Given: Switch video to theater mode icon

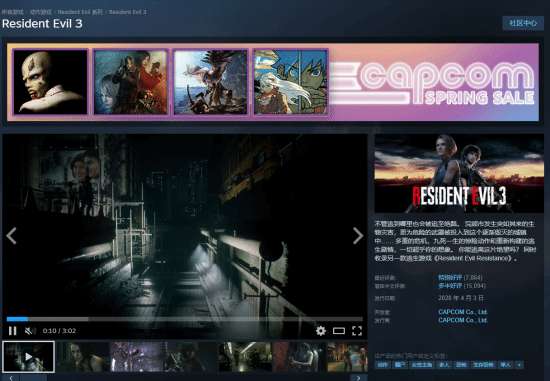Looking at the screenshot, I should 339,331.
